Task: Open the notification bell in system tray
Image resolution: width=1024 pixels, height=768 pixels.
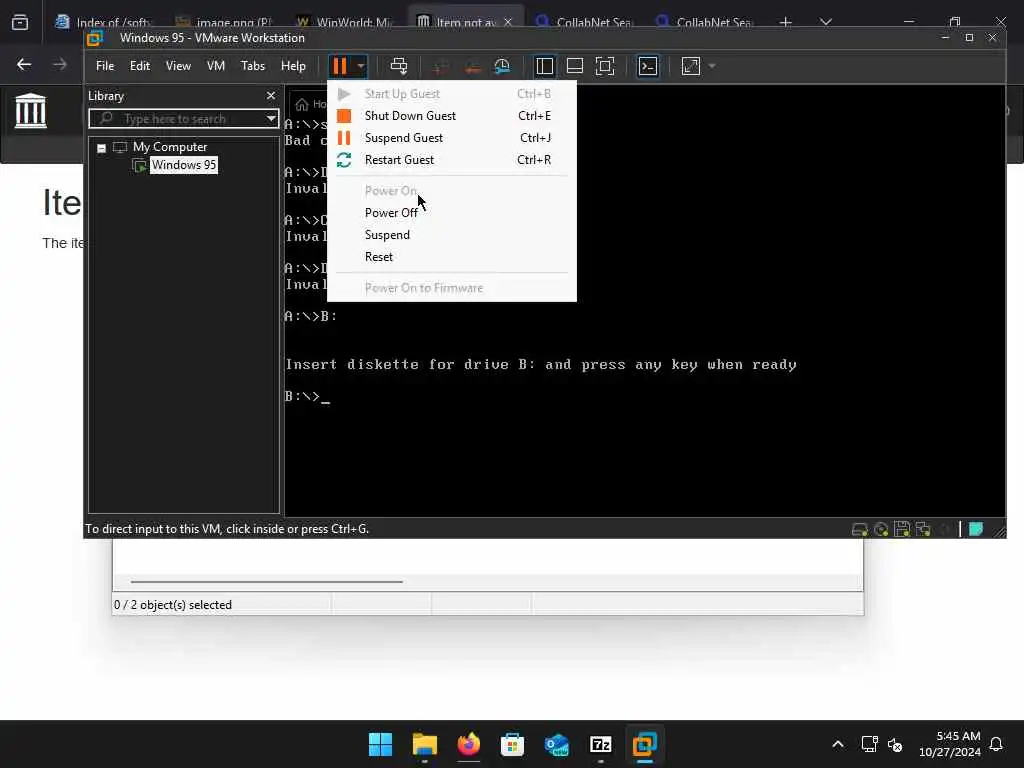Action: [x=997, y=744]
